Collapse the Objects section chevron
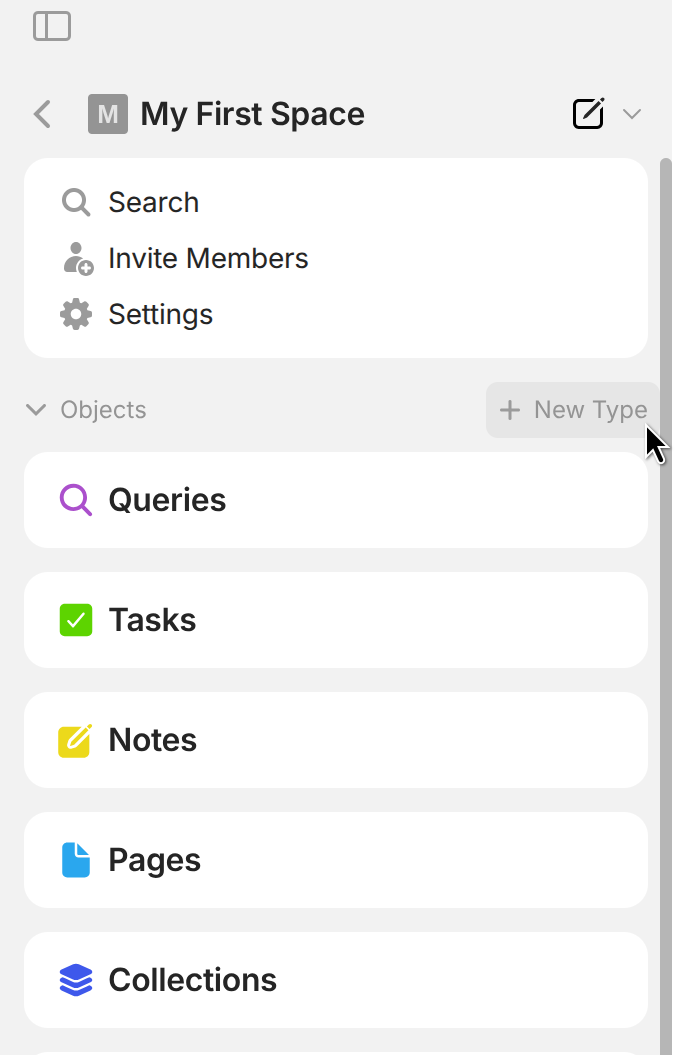This screenshot has height=1055, width=697. point(36,410)
